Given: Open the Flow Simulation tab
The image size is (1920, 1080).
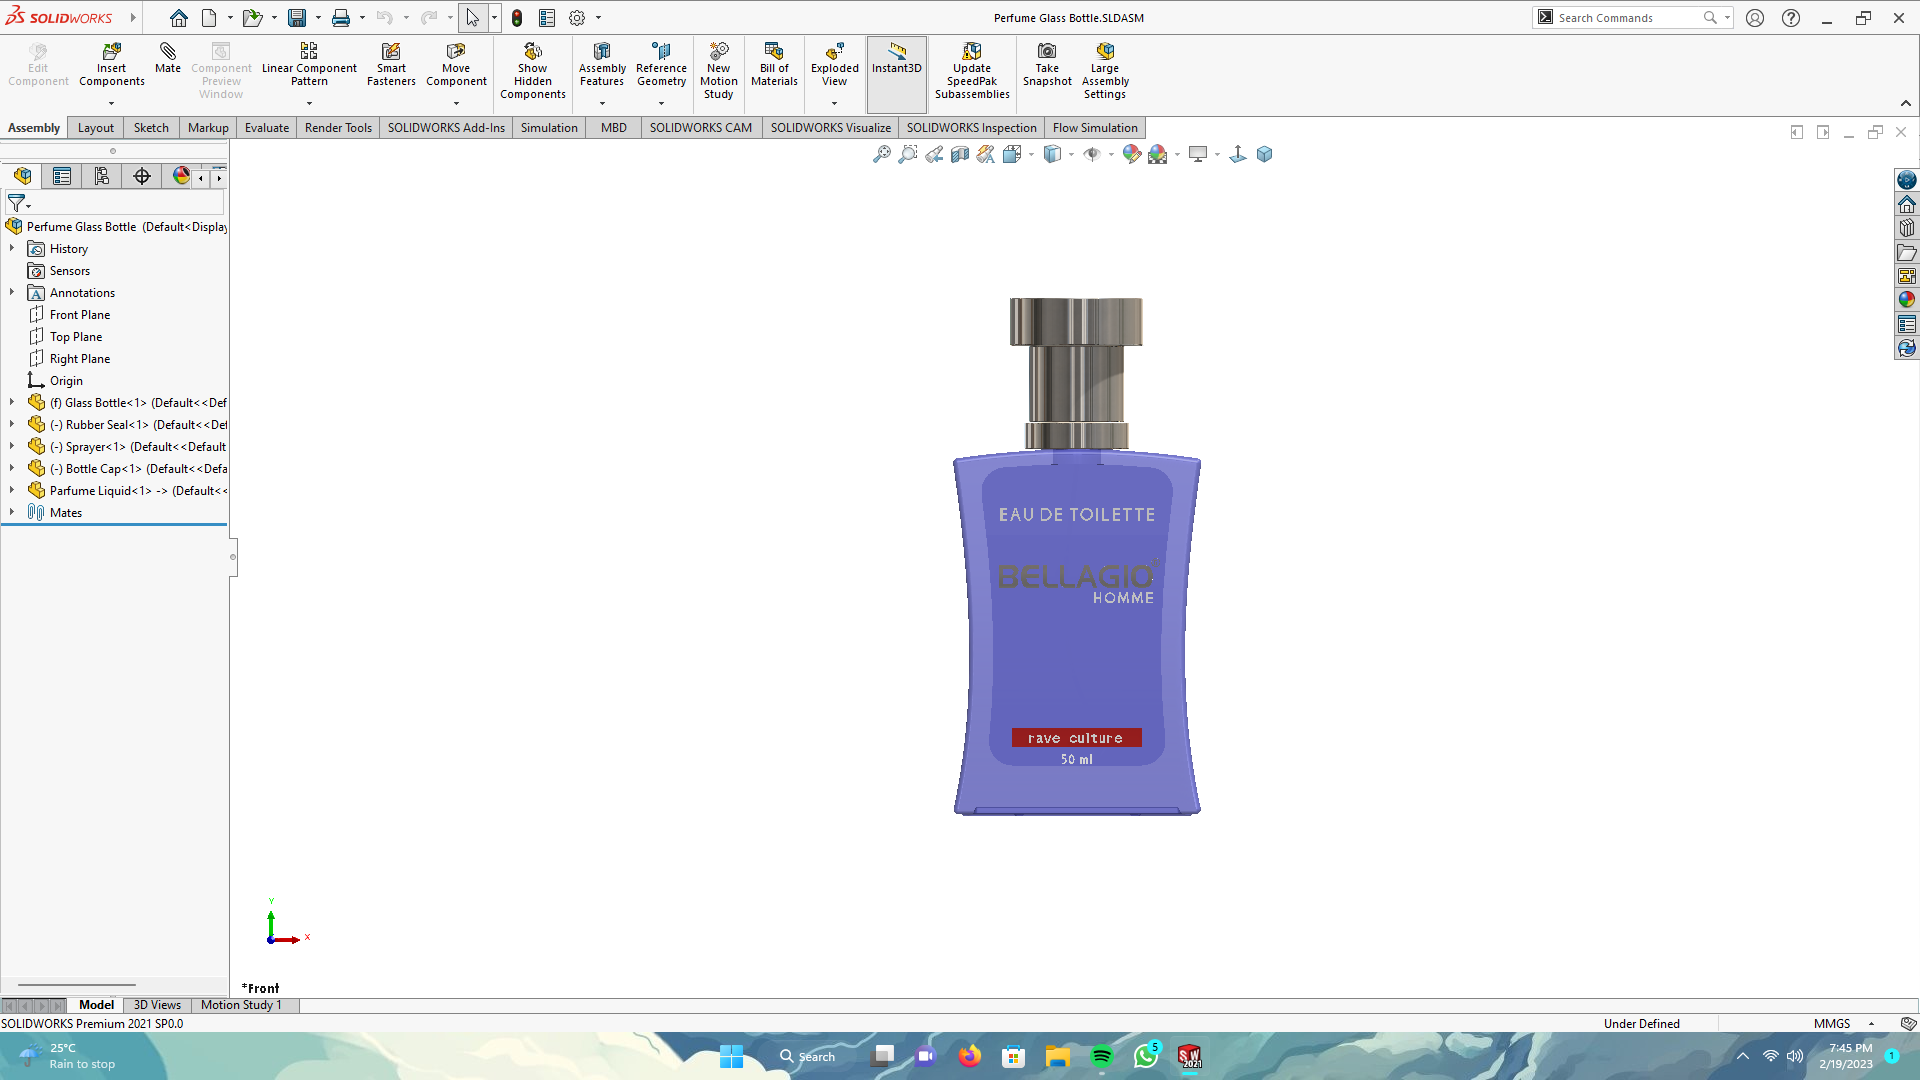Looking at the screenshot, I should click(1095, 127).
